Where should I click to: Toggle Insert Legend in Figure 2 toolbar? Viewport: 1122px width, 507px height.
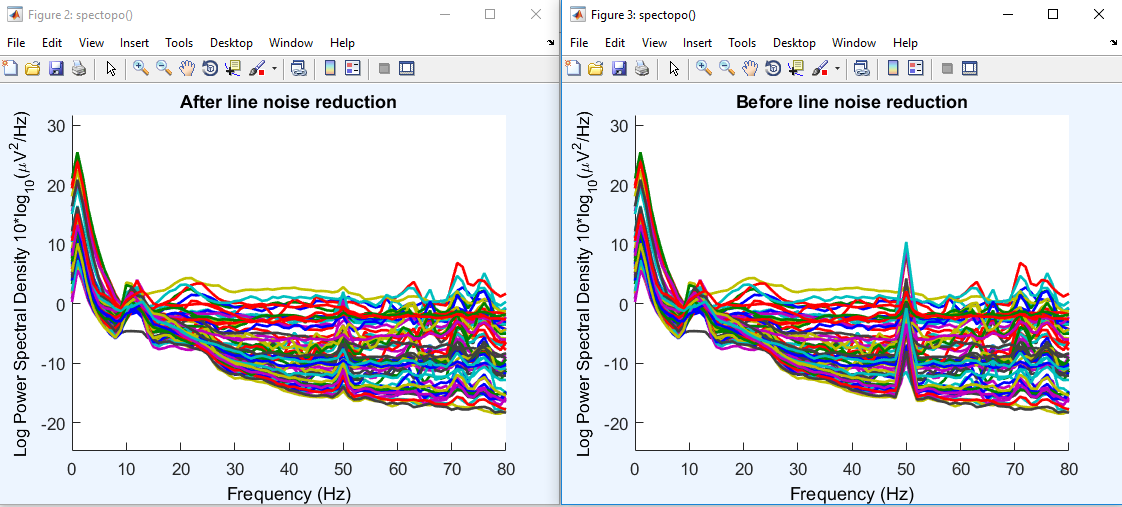[x=352, y=68]
